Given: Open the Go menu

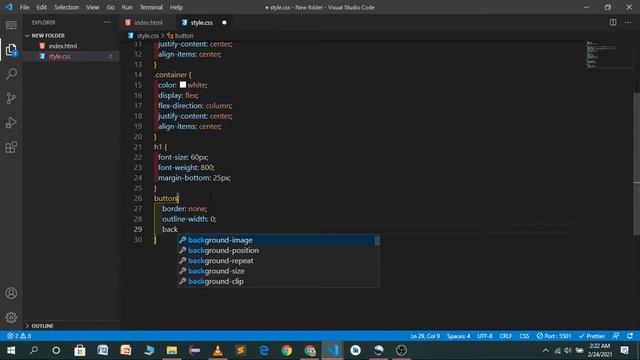Looking at the screenshot, I should (x=111, y=7).
